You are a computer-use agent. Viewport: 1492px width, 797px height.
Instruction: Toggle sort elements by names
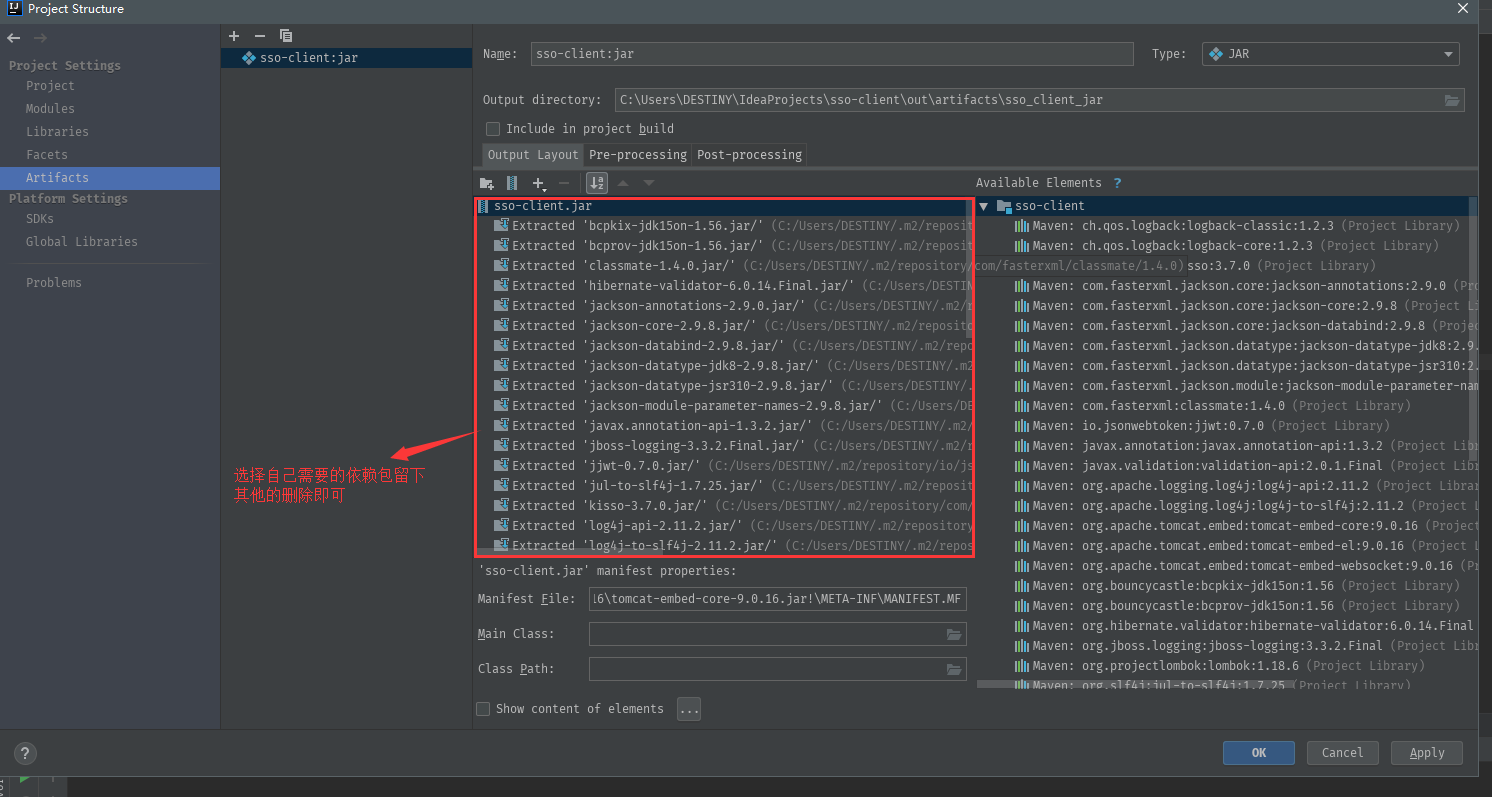point(597,183)
